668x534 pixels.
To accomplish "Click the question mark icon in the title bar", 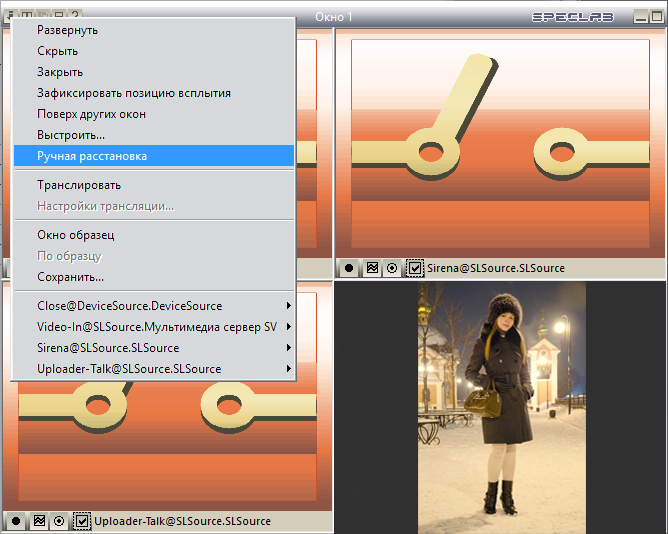I will [75, 15].
